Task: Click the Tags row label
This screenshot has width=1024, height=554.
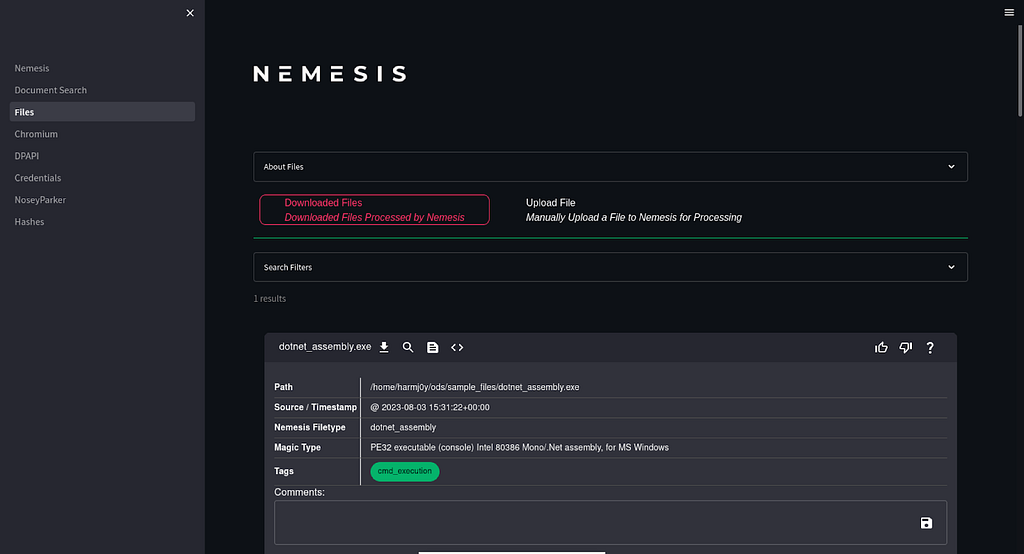Action: (284, 471)
